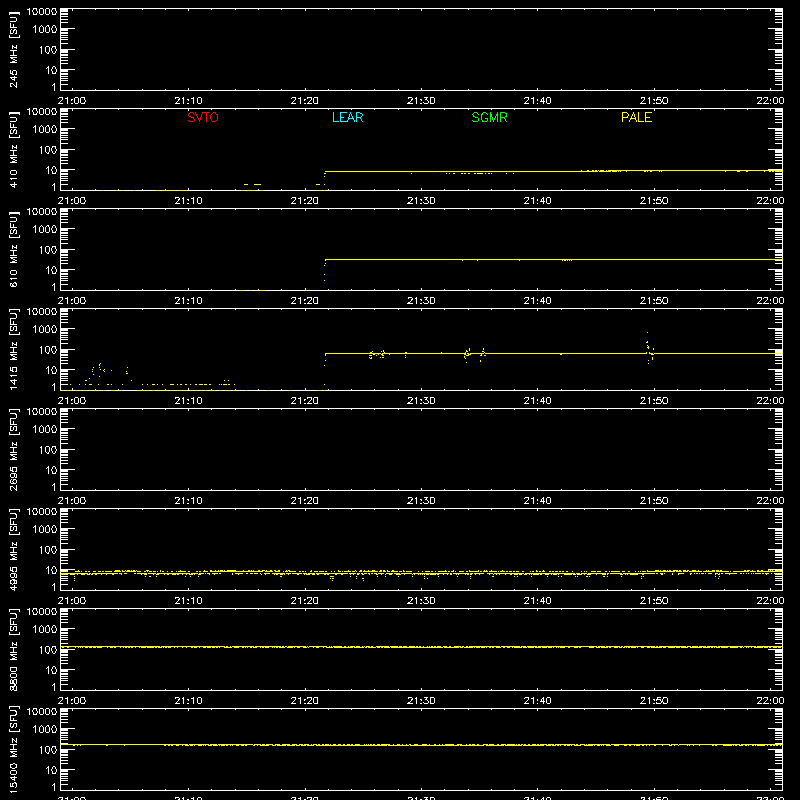Select the 610 MHz [SFU] axis title
Viewport: 800px width, 800px height.
point(13,250)
